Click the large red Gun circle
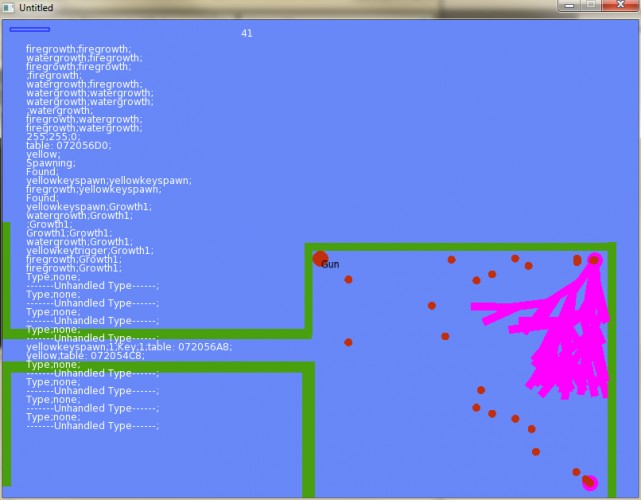Screen dimensions: 641x500 320,258
